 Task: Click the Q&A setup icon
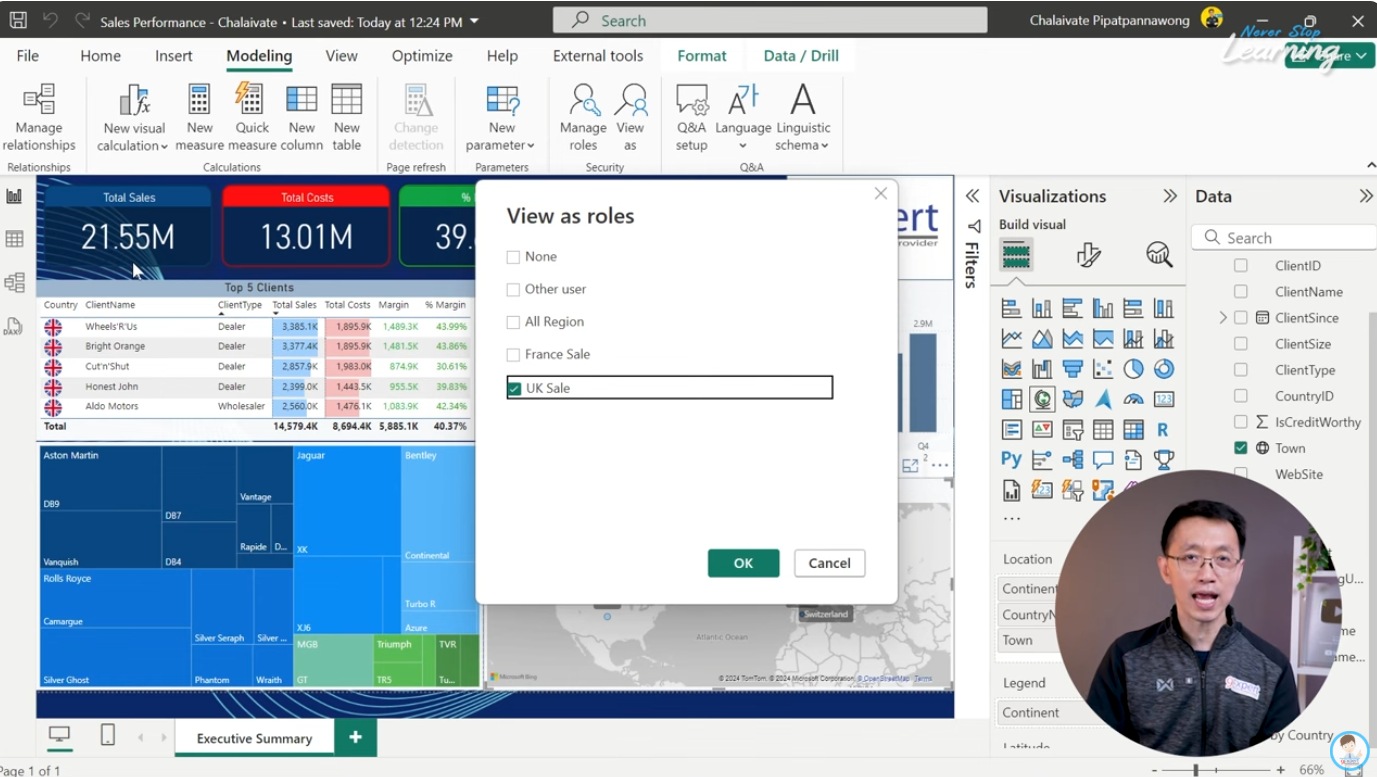click(x=691, y=101)
